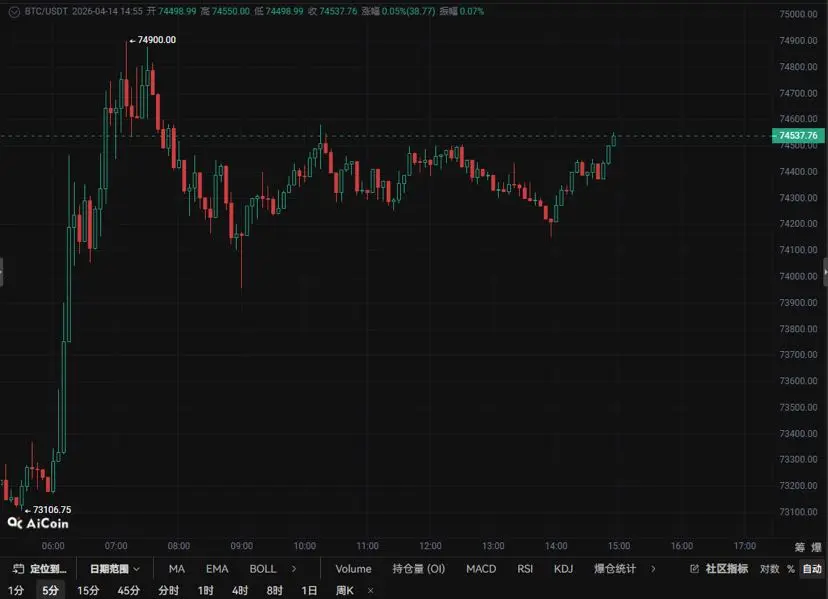Click the 17:00 time axis label
This screenshot has height=599, width=828.
tap(745, 546)
